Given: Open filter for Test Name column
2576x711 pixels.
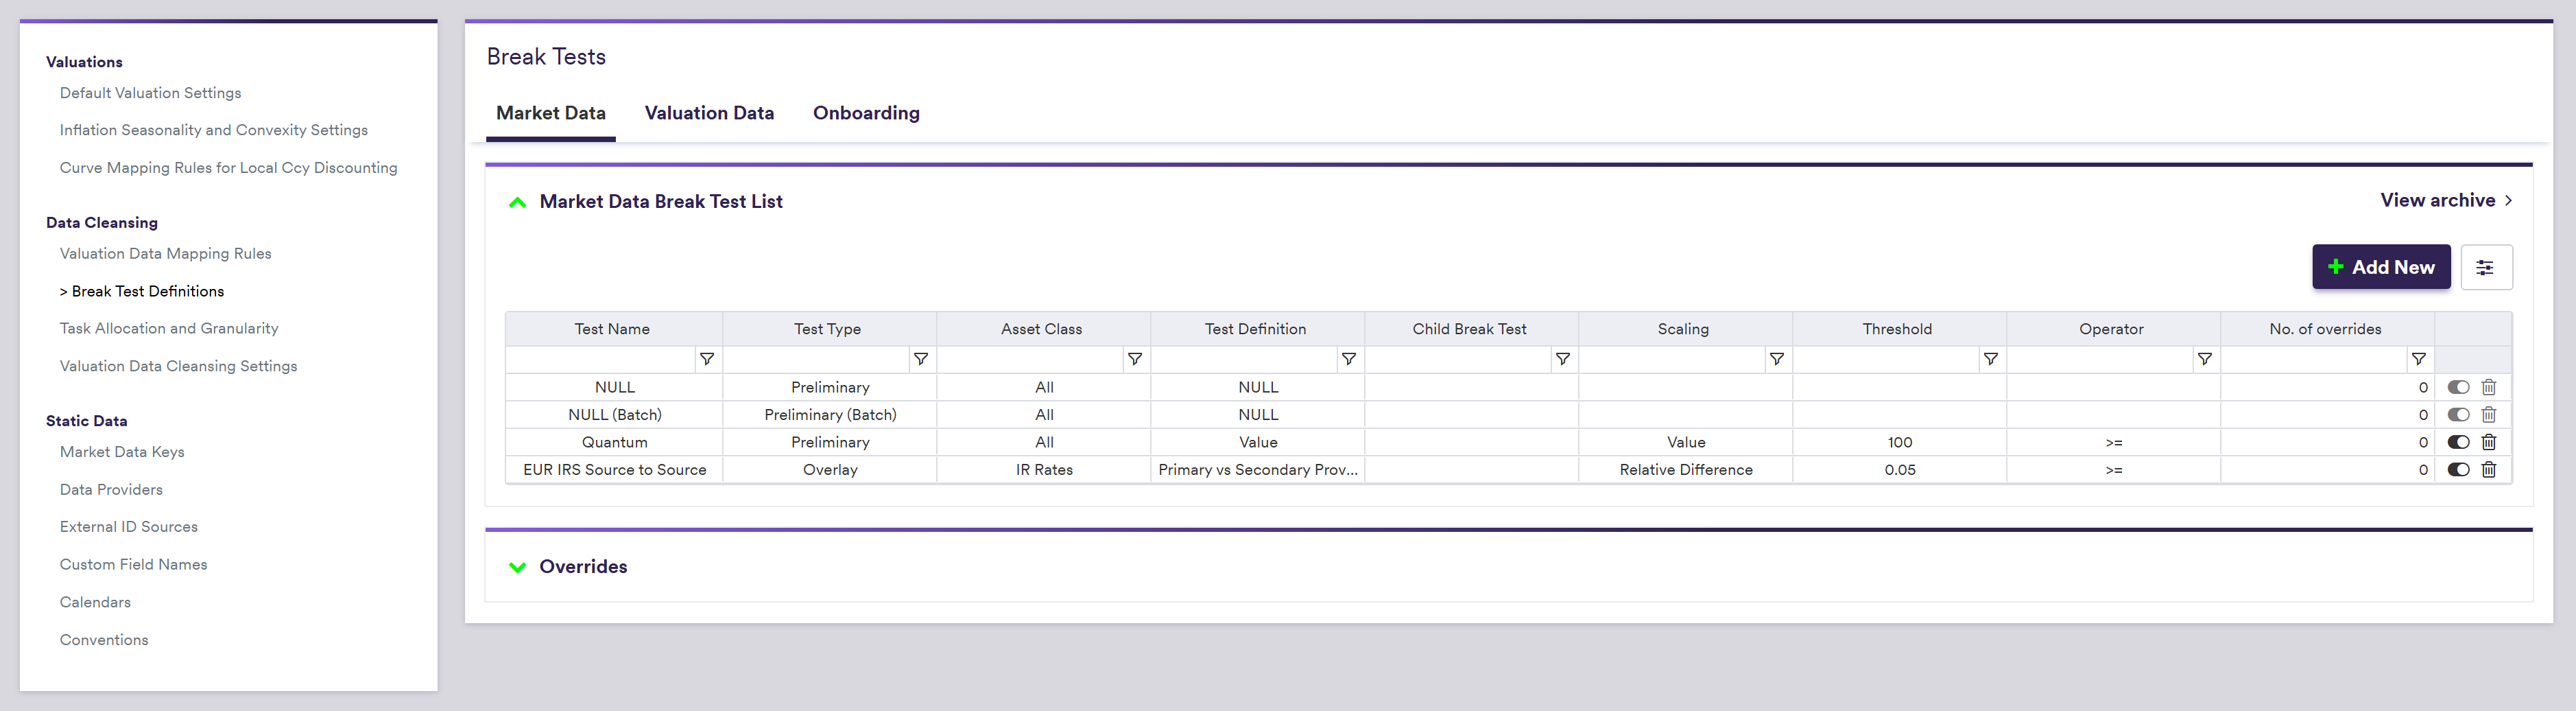Looking at the screenshot, I should [707, 359].
